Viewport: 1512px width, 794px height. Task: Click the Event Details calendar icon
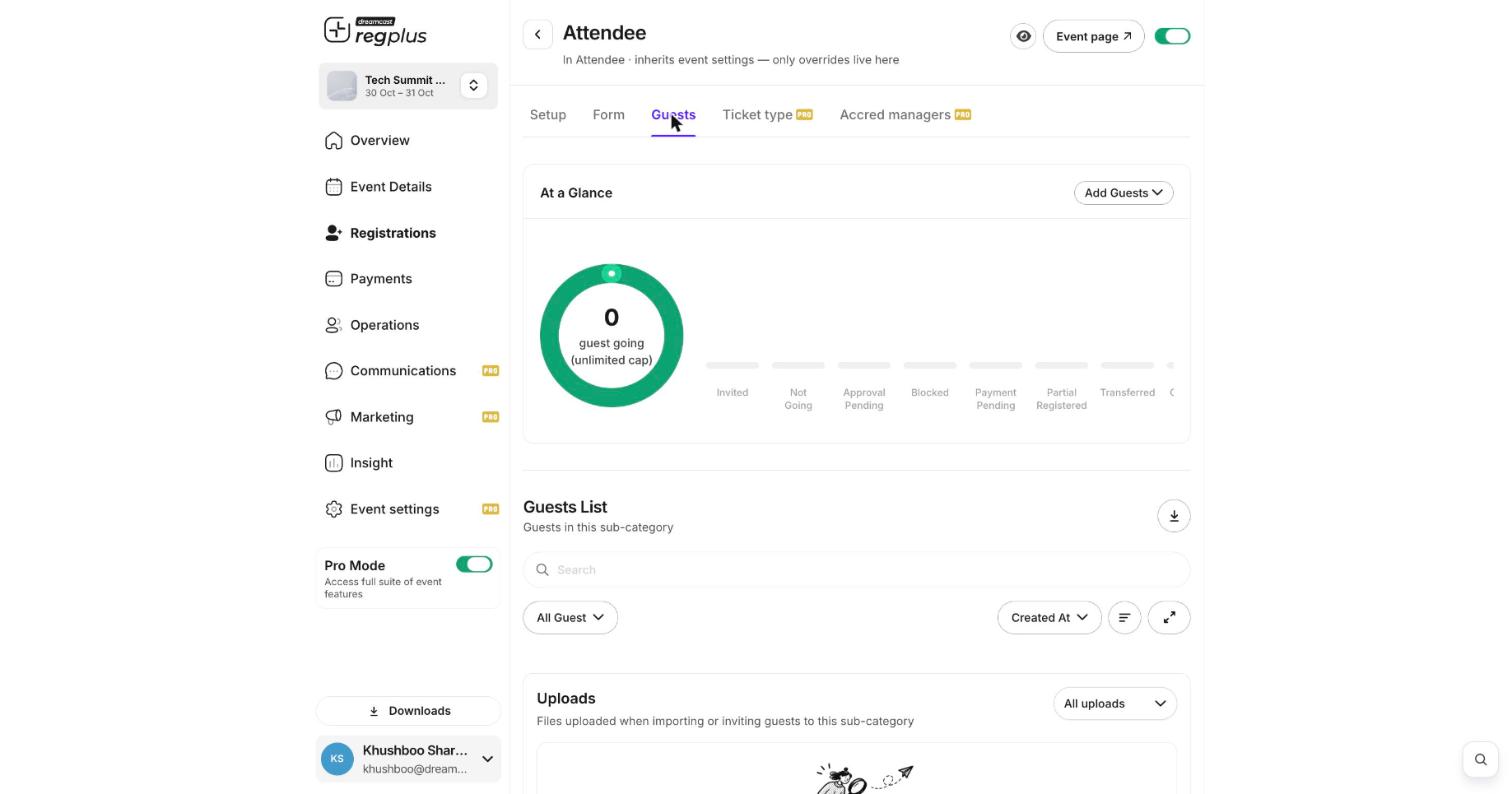[x=334, y=187]
